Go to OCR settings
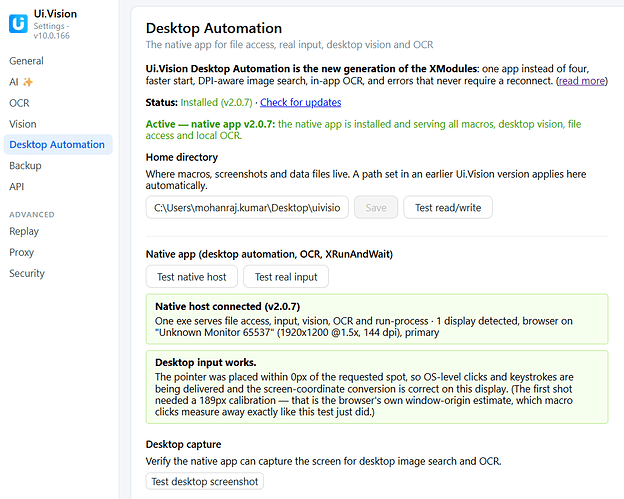 pyautogui.click(x=19, y=103)
